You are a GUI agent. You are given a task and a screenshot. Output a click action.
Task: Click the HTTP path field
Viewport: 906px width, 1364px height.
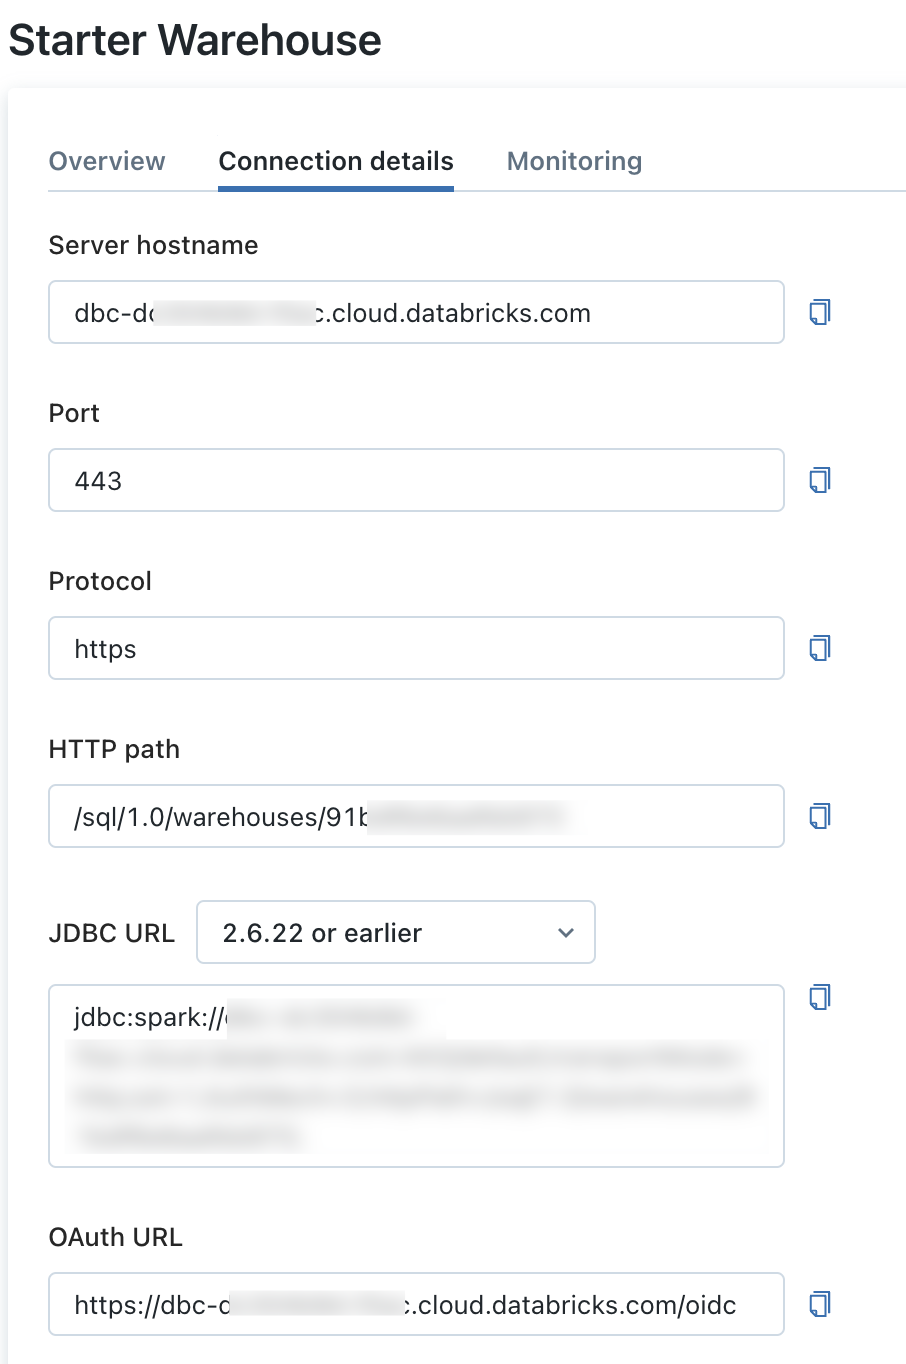click(416, 816)
